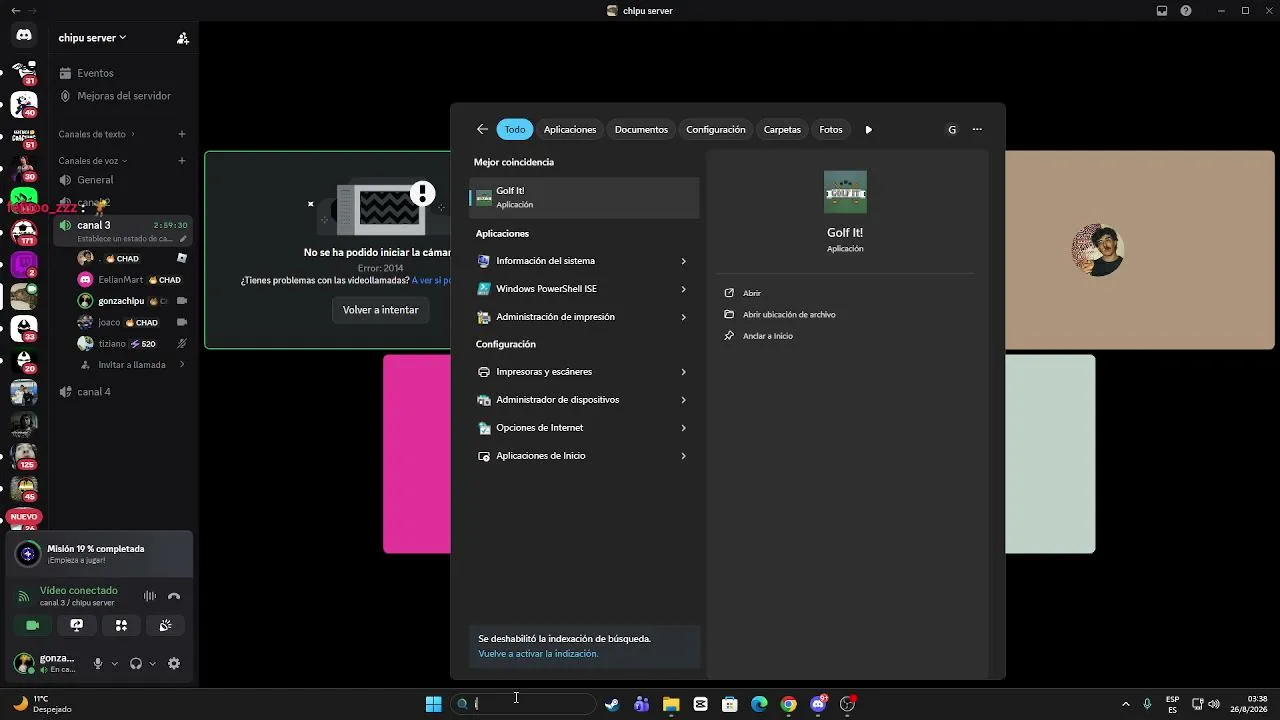Open the Discord soundboard
1280x720 pixels.
pyautogui.click(x=165, y=625)
